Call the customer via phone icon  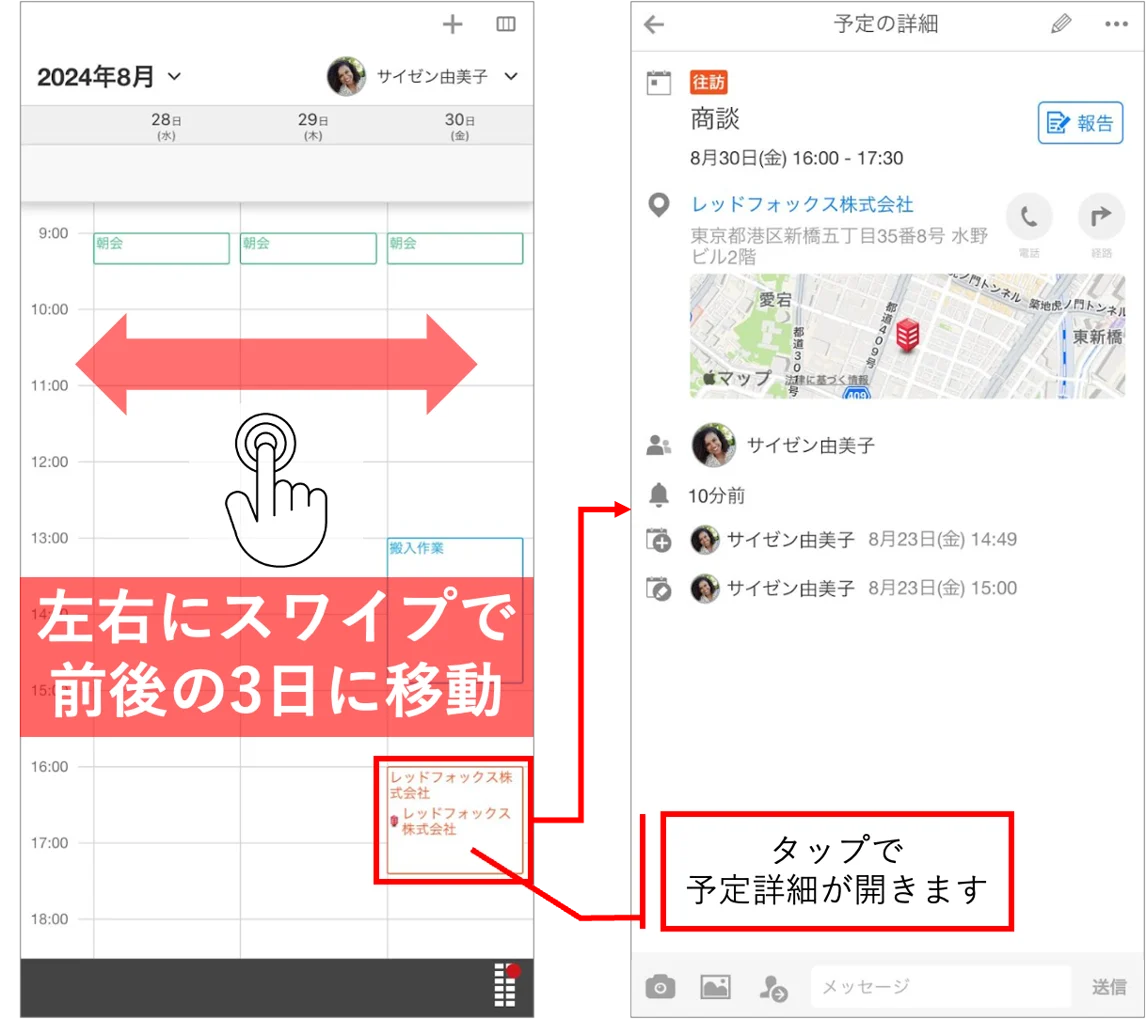click(x=1029, y=217)
